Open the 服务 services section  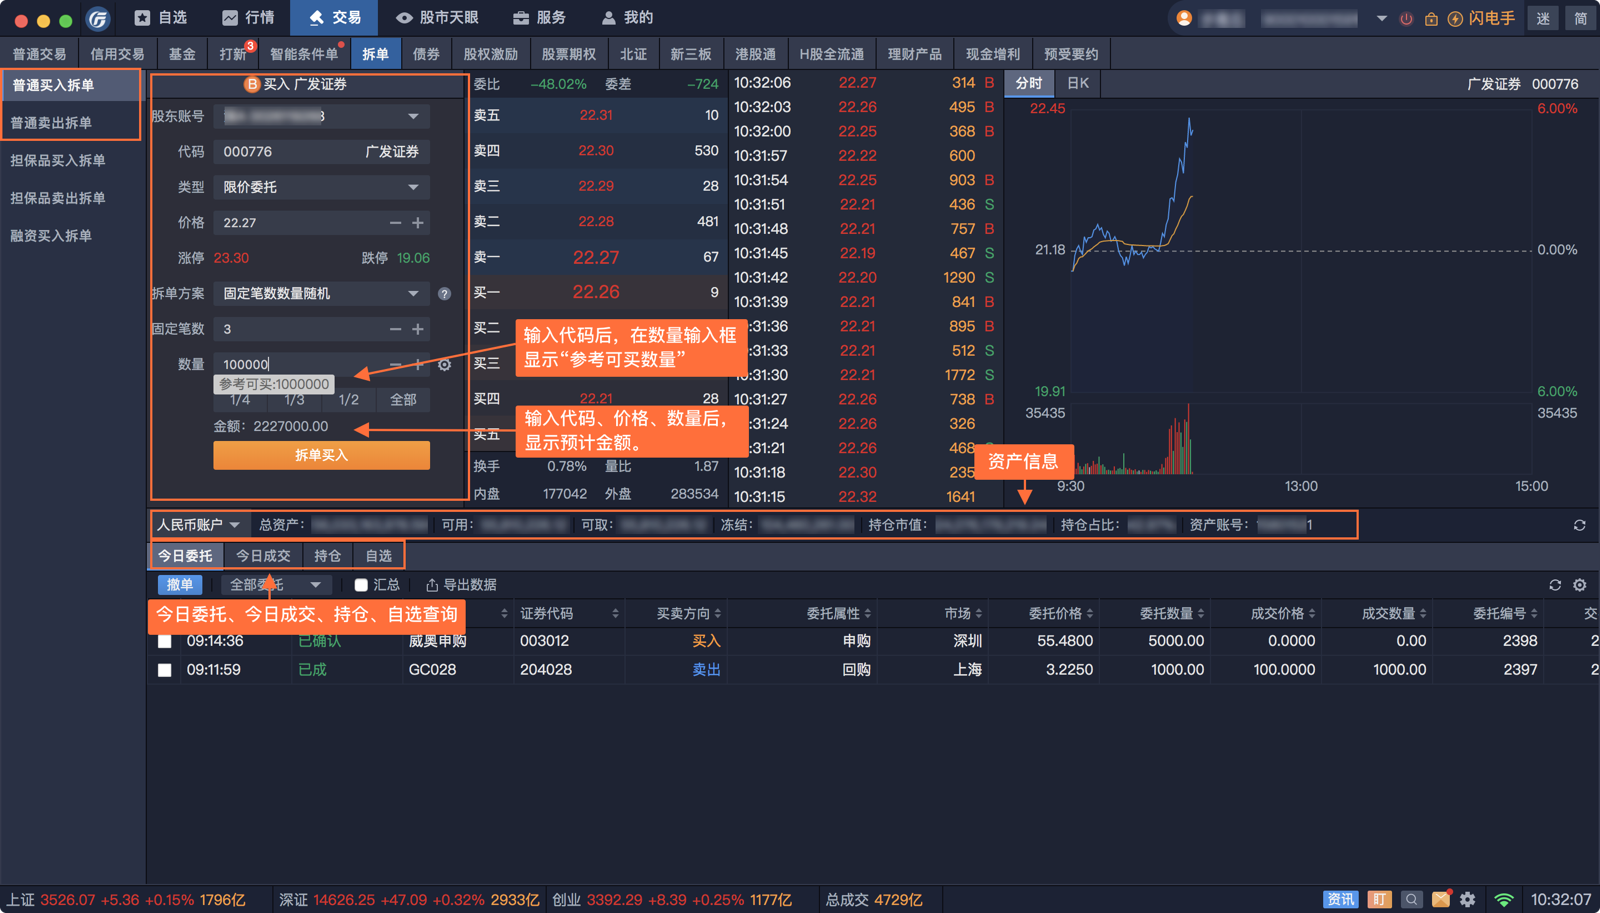tap(539, 18)
